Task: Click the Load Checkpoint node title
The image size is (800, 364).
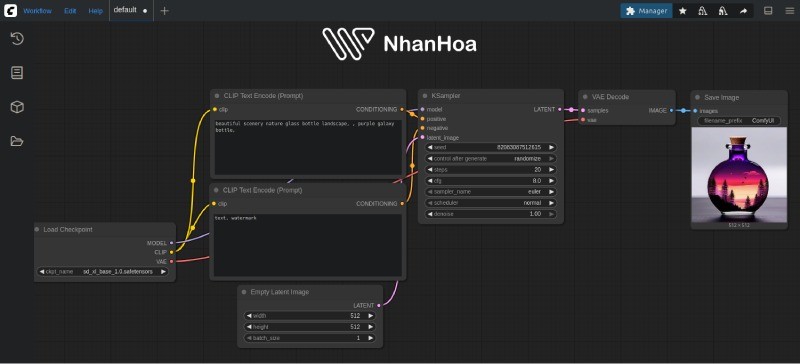Action: point(68,230)
